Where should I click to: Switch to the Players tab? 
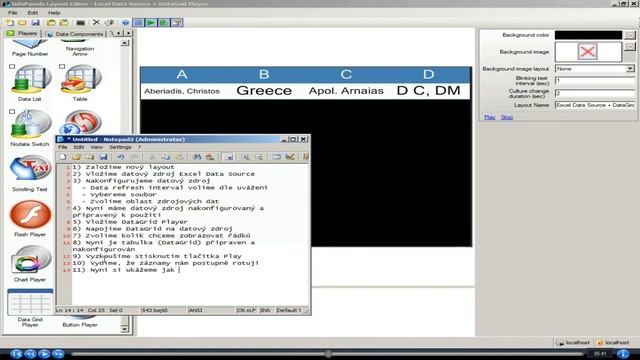(22, 33)
